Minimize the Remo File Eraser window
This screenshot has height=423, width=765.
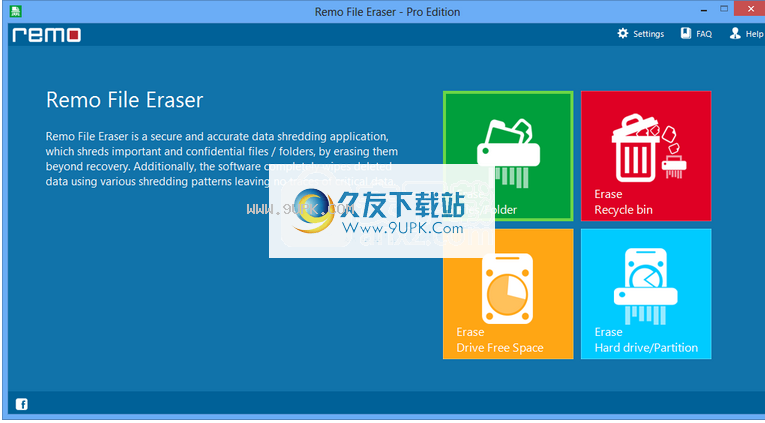point(704,10)
